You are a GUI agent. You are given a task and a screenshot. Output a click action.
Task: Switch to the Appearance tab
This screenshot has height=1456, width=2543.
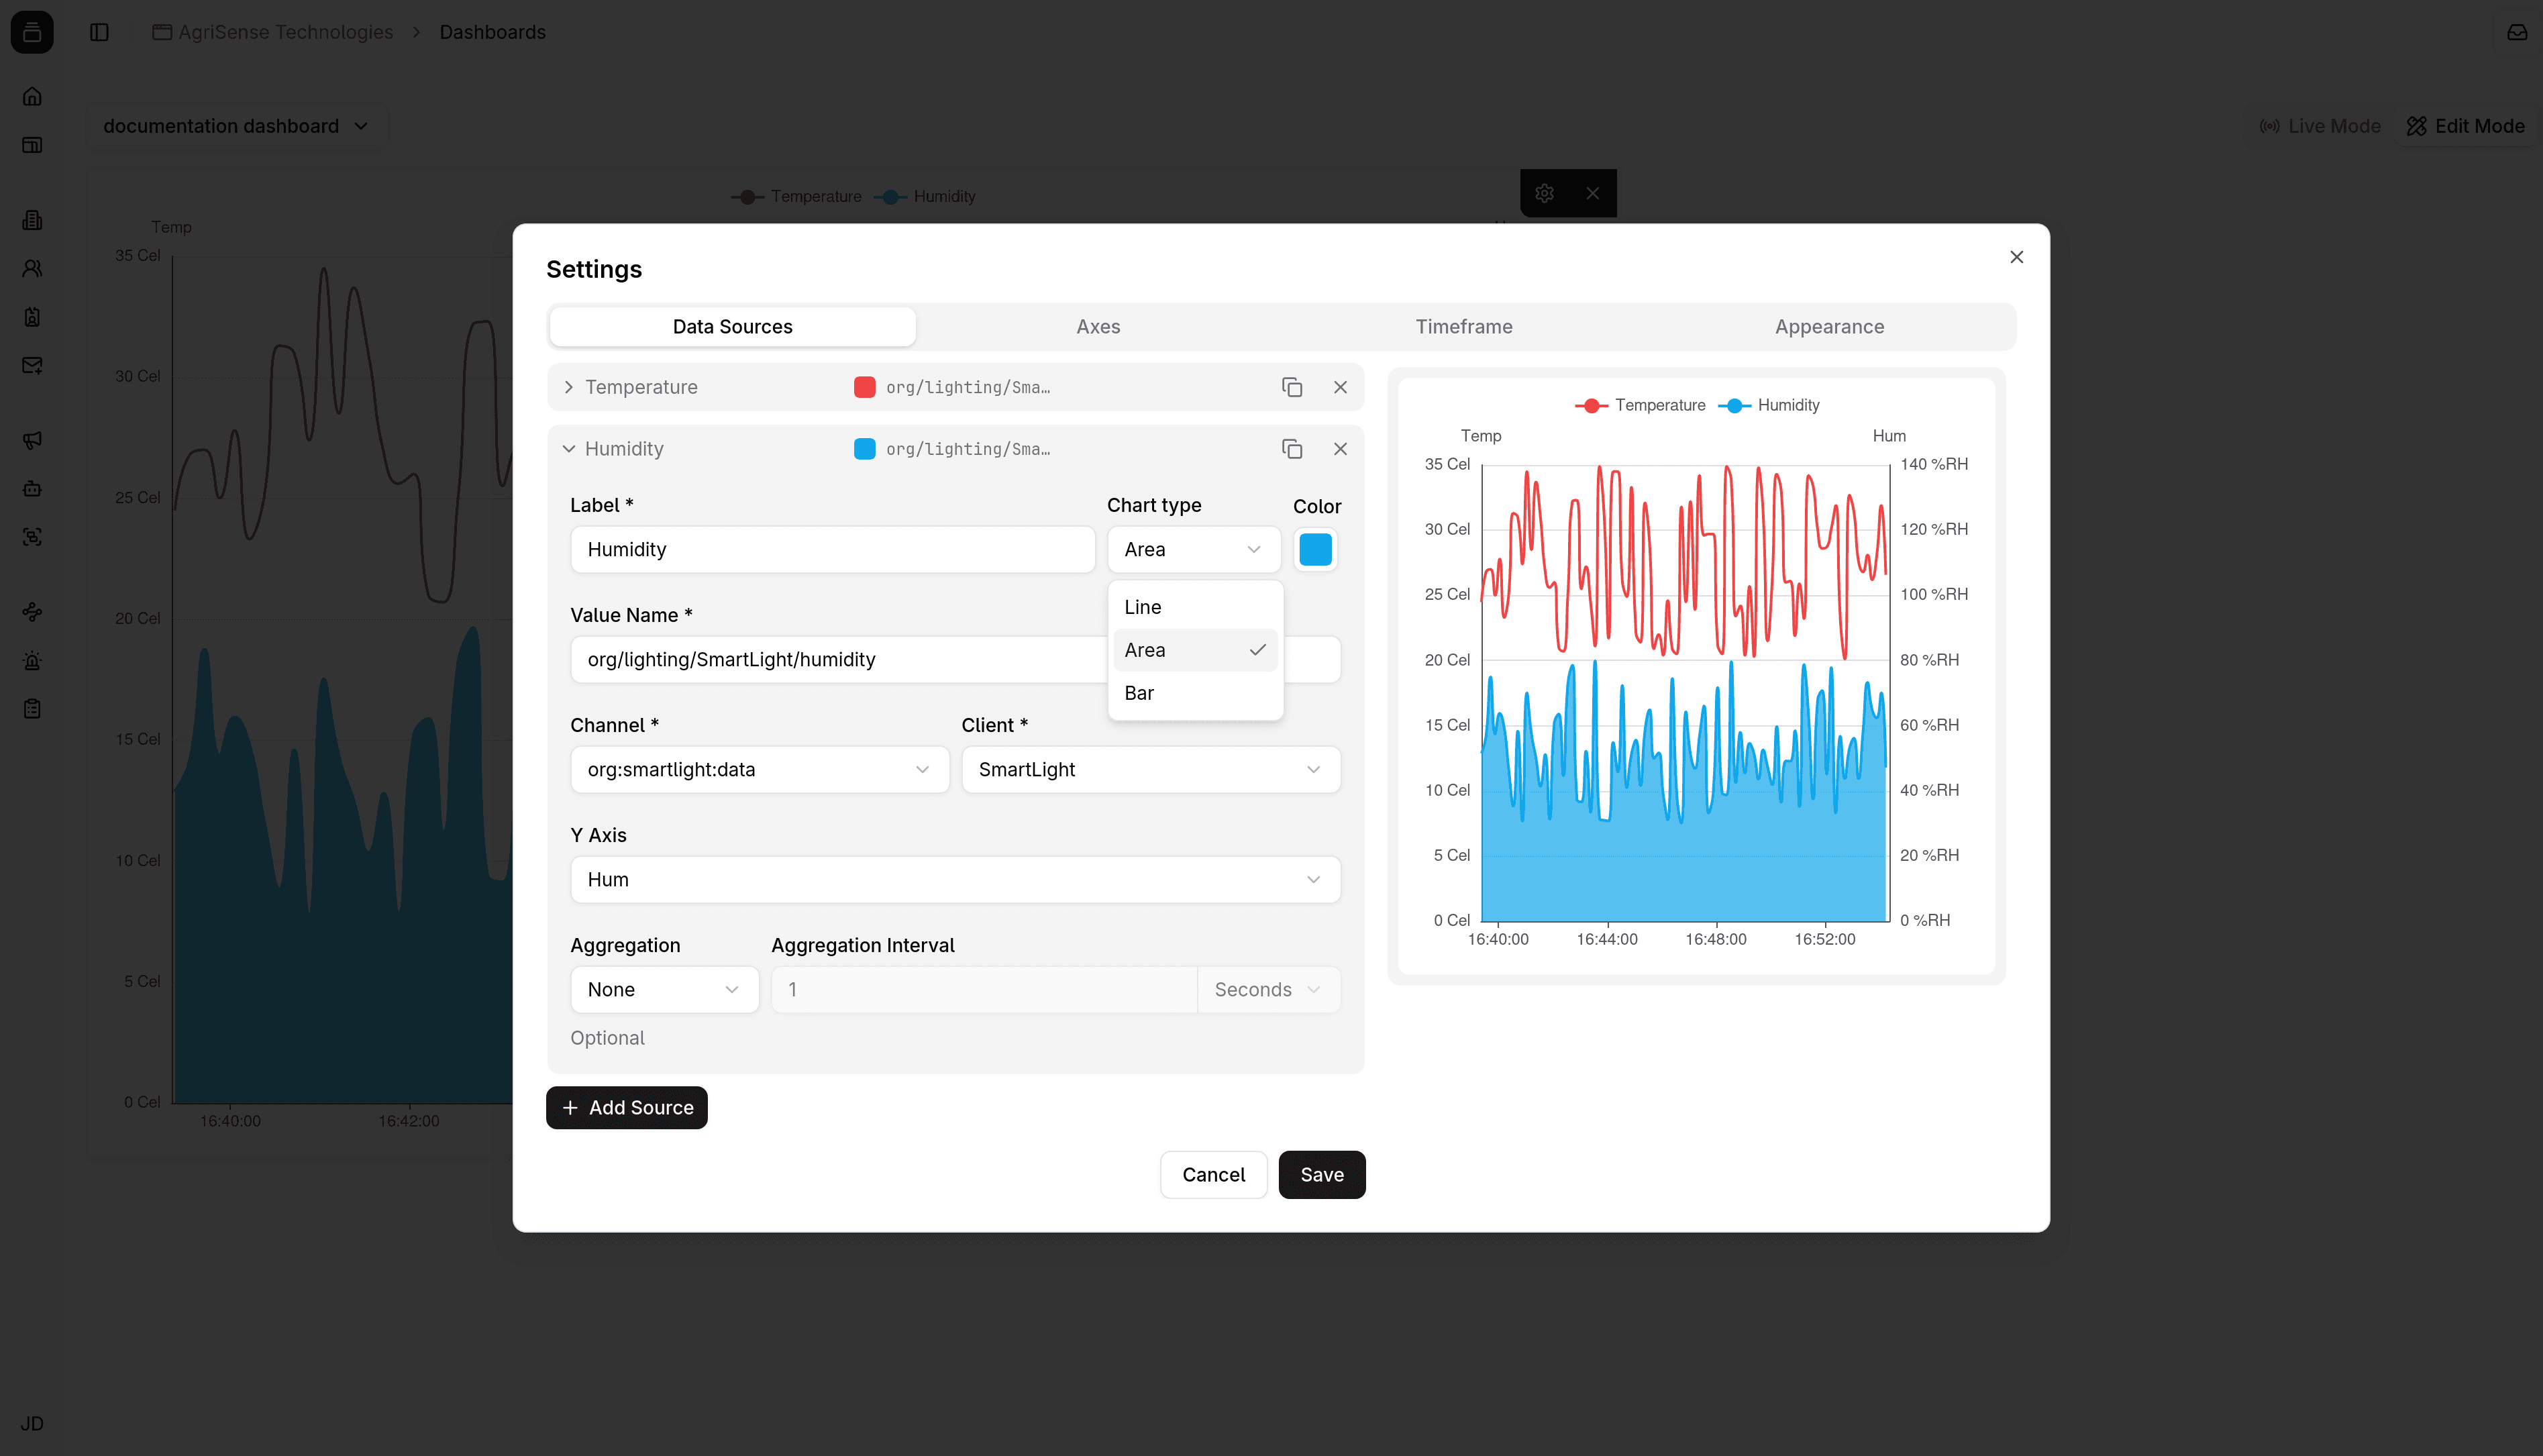coord(1829,326)
